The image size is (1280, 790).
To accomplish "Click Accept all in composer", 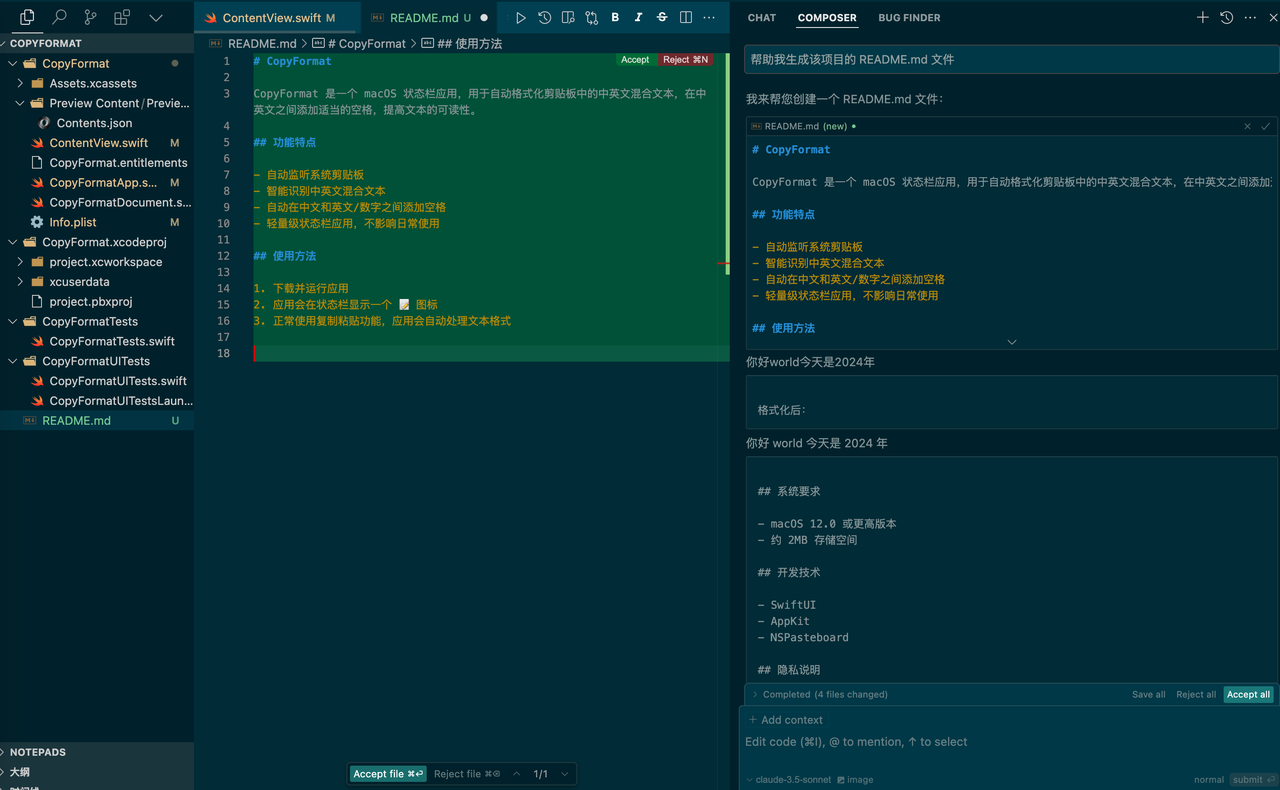I will [1248, 694].
